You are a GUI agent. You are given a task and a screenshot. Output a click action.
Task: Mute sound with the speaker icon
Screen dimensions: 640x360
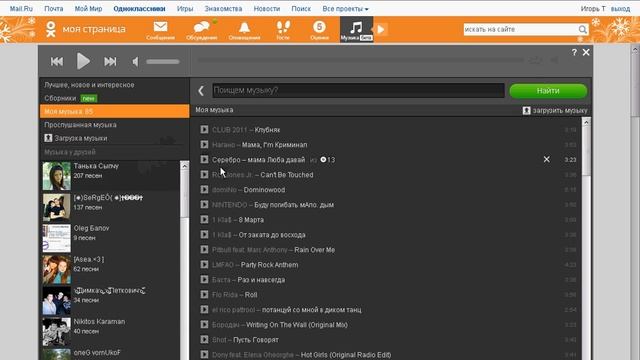click(x=136, y=62)
